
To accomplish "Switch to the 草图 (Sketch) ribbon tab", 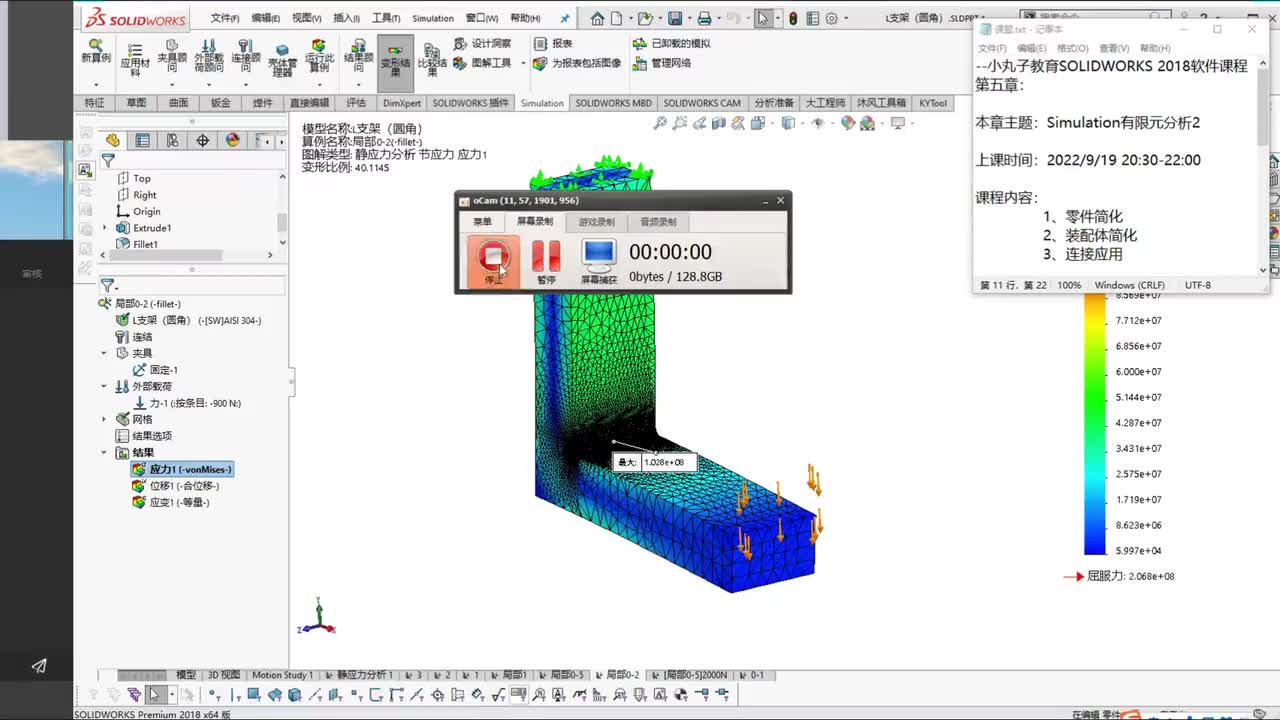I will click(x=136, y=103).
